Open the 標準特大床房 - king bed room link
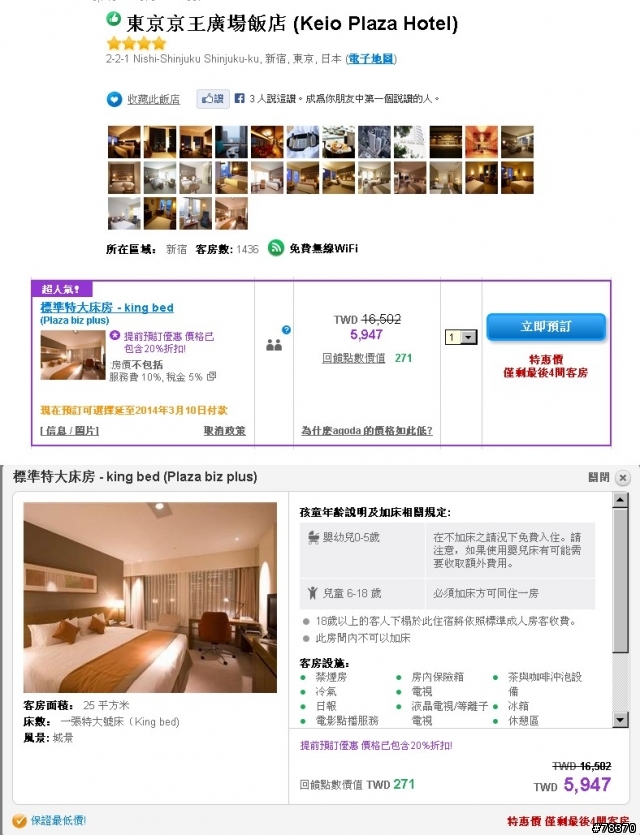Image resolution: width=640 pixels, height=836 pixels. click(x=107, y=307)
